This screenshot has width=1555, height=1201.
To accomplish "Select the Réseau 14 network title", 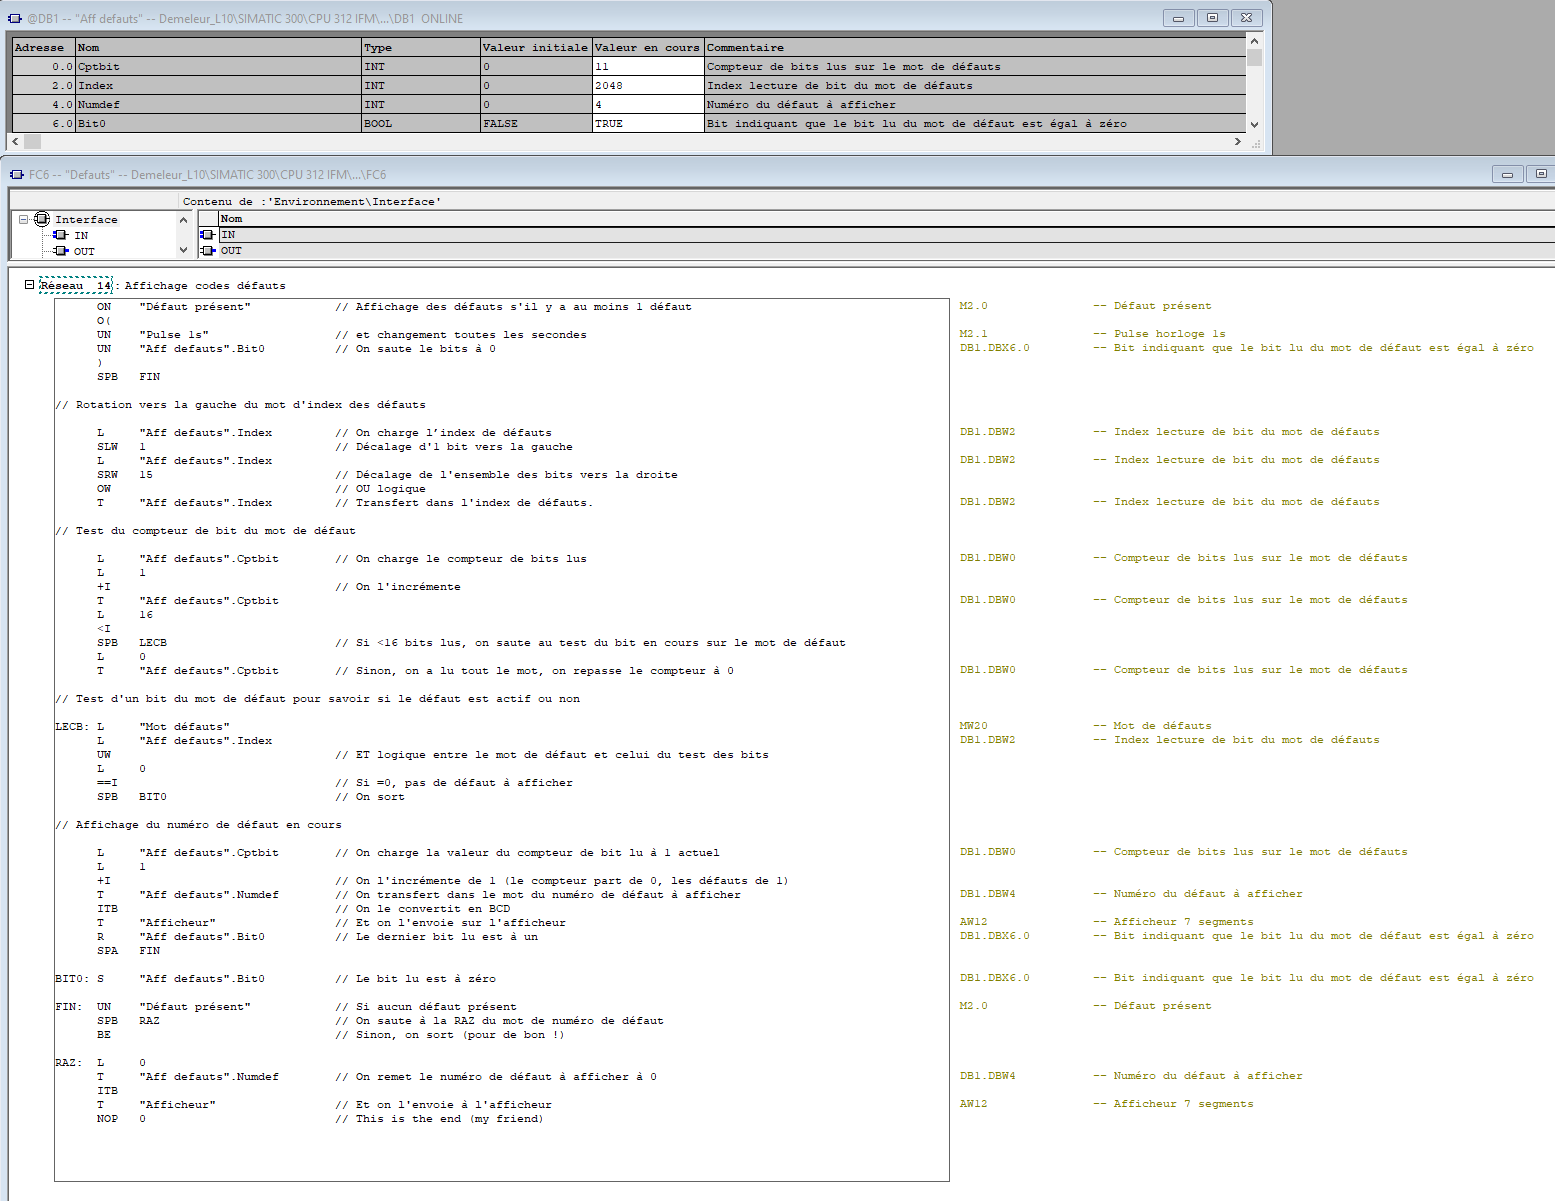I will (76, 286).
